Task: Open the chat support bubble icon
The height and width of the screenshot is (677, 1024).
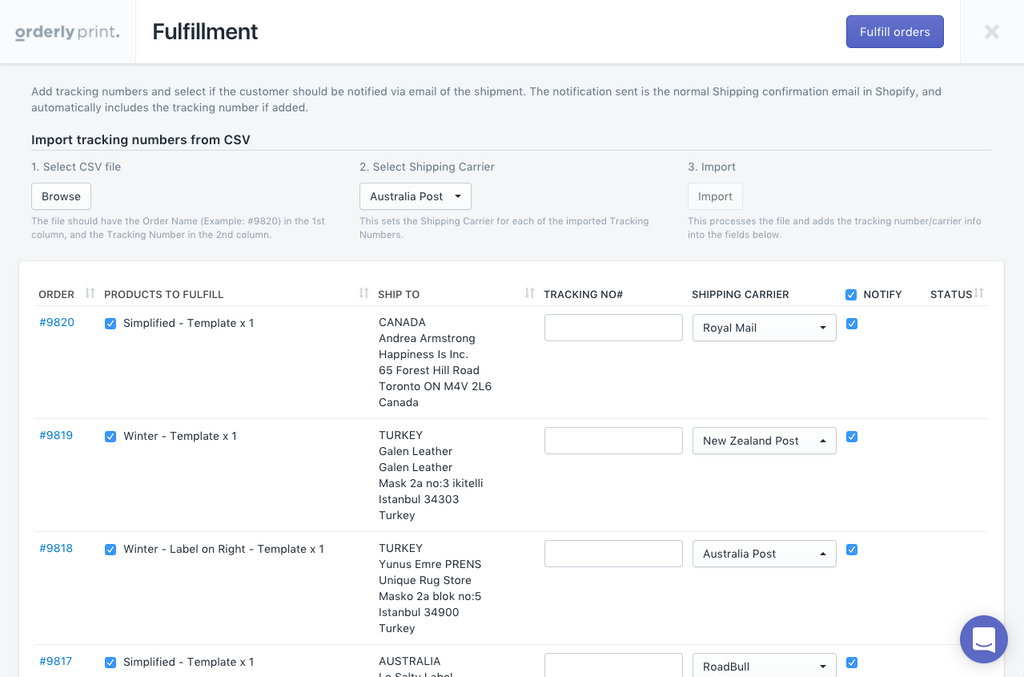Action: [x=984, y=639]
